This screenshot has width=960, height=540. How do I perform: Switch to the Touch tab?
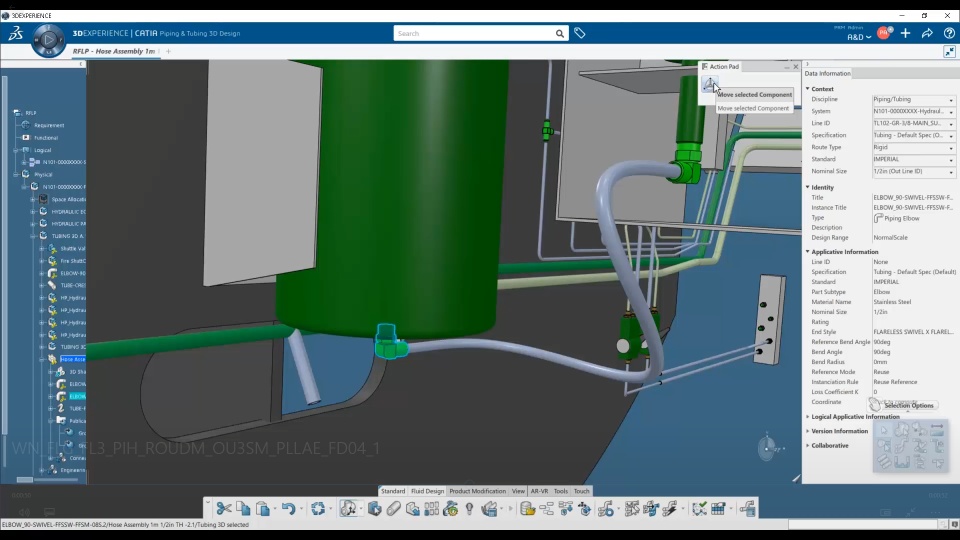(x=582, y=491)
